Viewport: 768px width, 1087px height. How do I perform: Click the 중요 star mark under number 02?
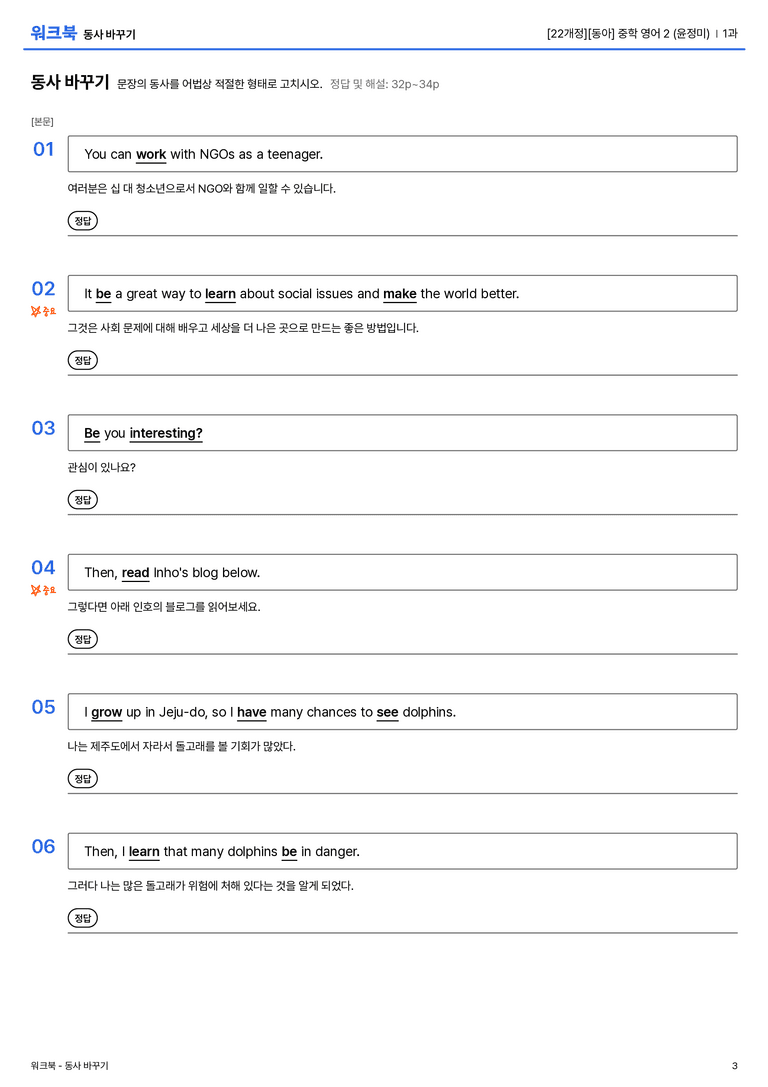(43, 311)
